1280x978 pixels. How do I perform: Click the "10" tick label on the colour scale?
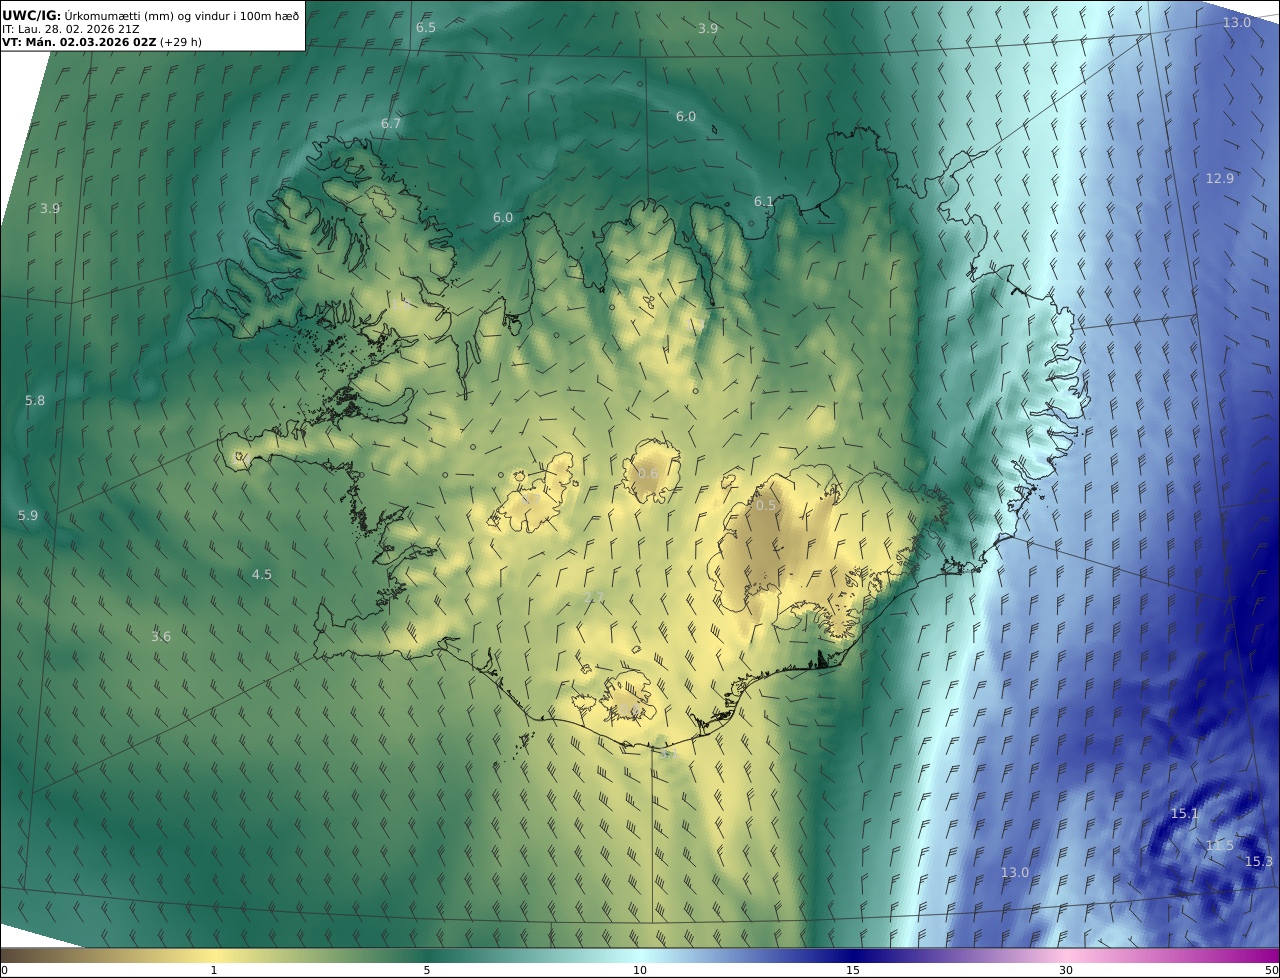[x=640, y=970]
